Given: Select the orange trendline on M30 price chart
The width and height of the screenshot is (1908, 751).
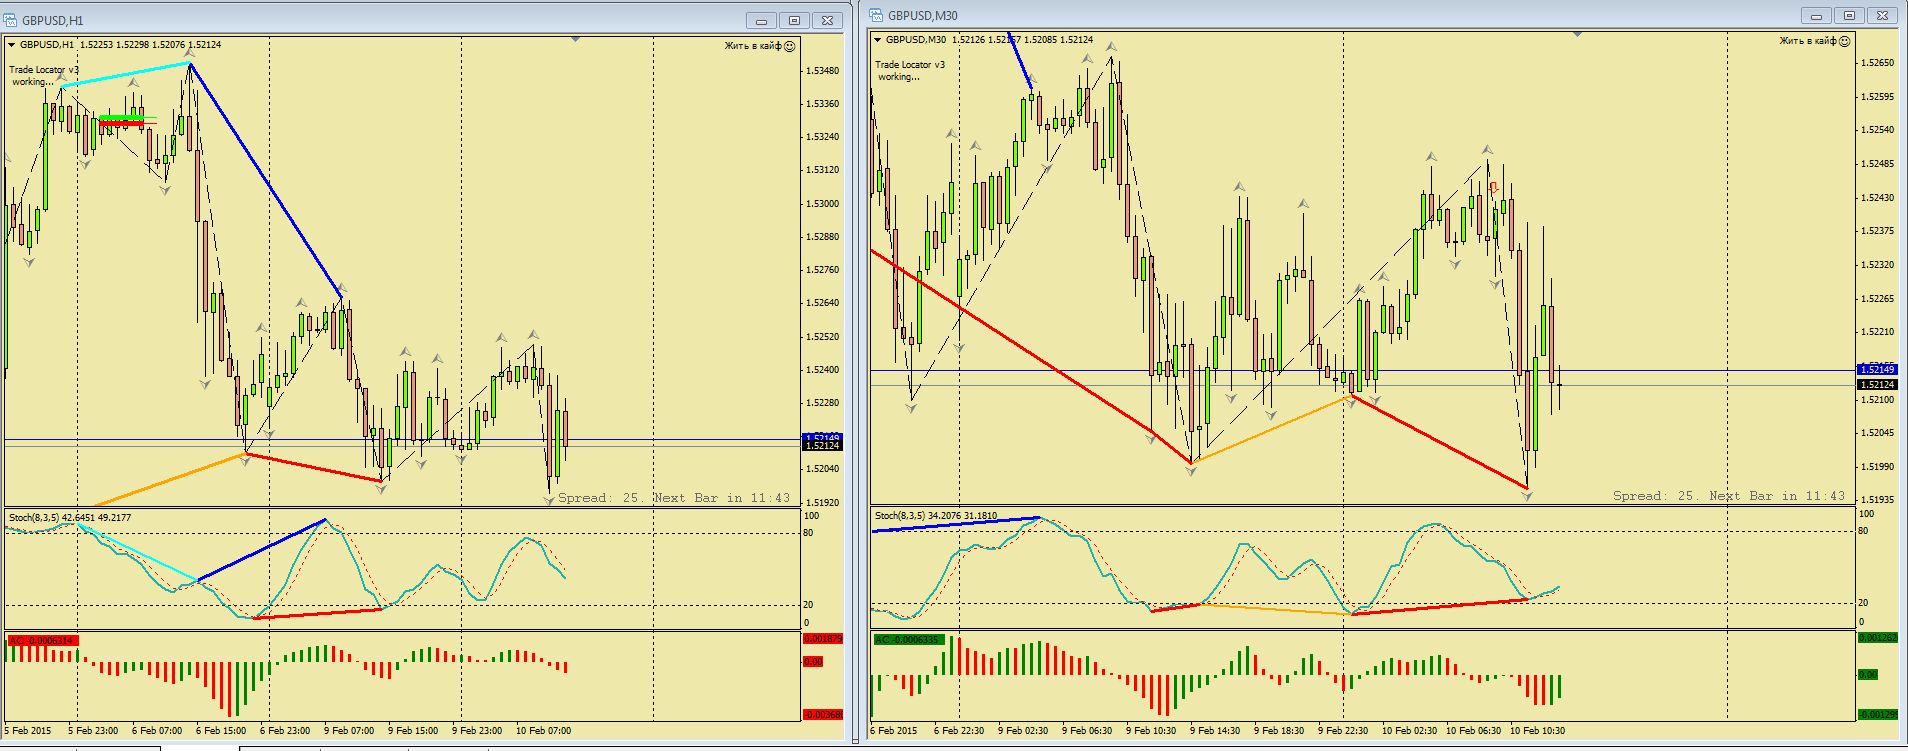Looking at the screenshot, I should [x=1270, y=430].
